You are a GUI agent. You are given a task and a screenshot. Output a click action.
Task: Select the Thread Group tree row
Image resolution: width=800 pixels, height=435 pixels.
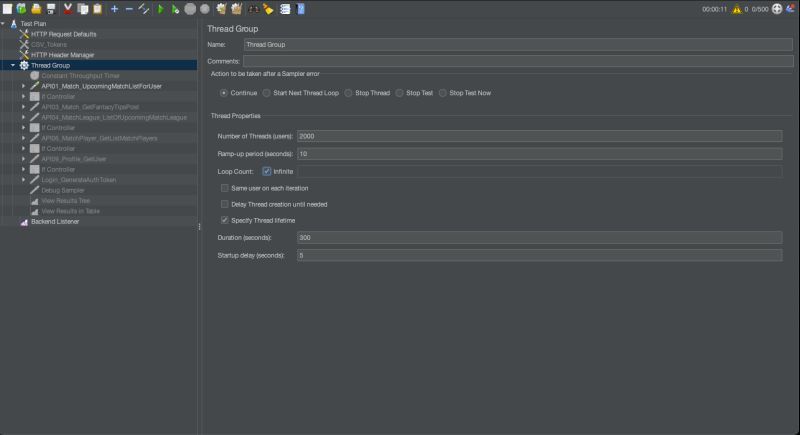click(x=98, y=65)
